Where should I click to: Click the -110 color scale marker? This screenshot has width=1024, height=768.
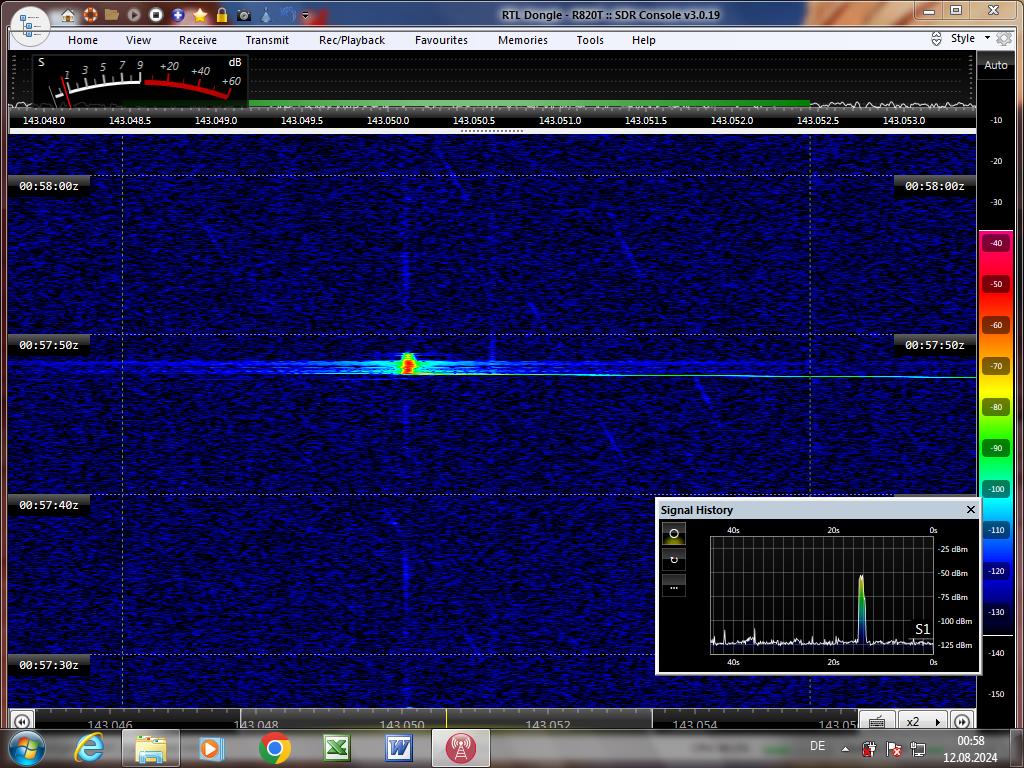click(996, 530)
